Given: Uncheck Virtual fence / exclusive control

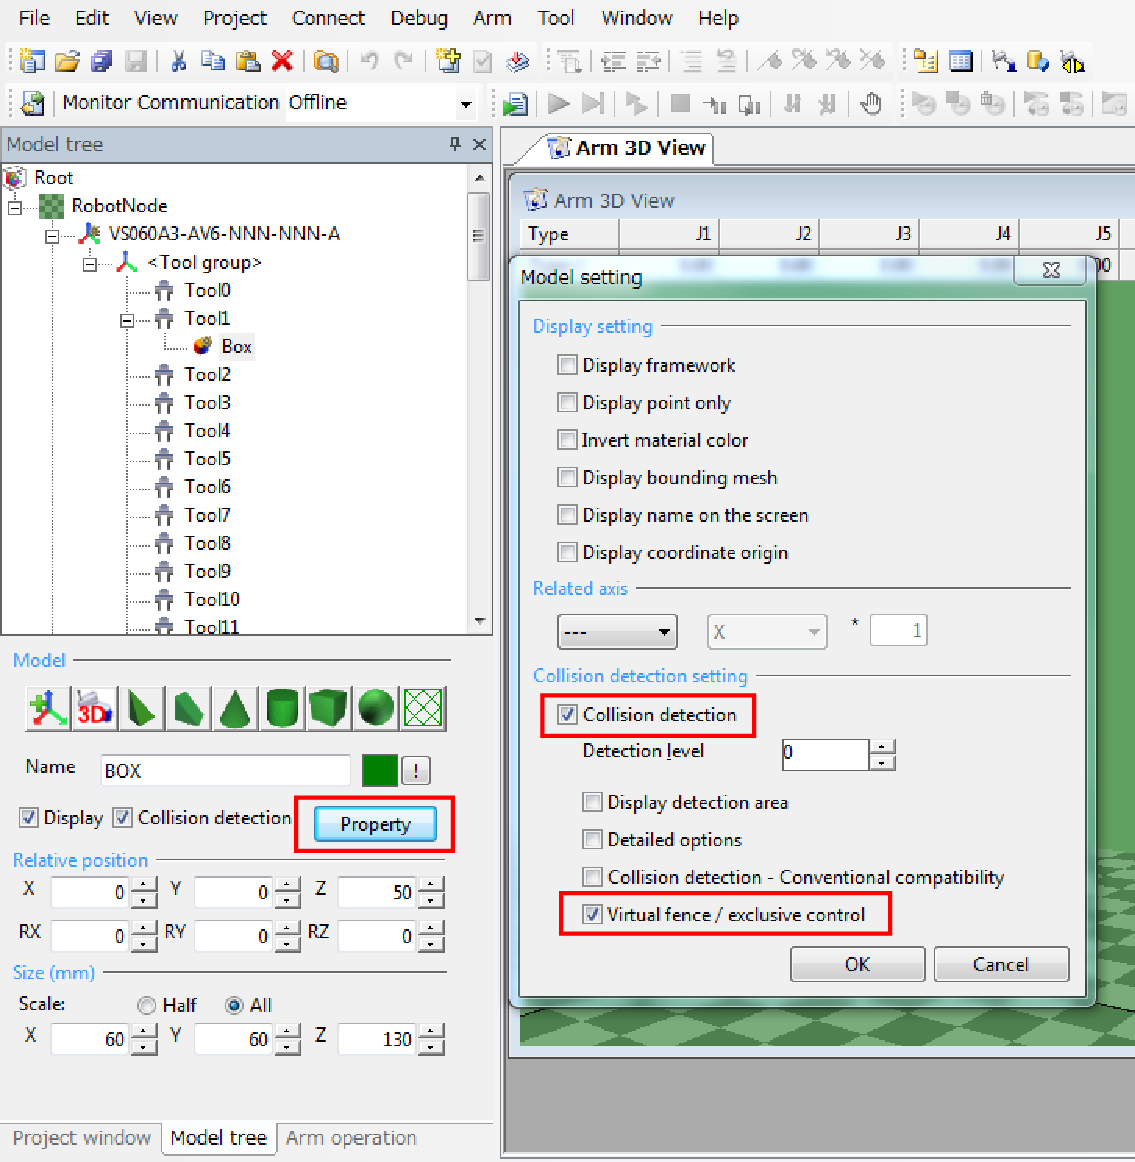Looking at the screenshot, I should point(593,914).
